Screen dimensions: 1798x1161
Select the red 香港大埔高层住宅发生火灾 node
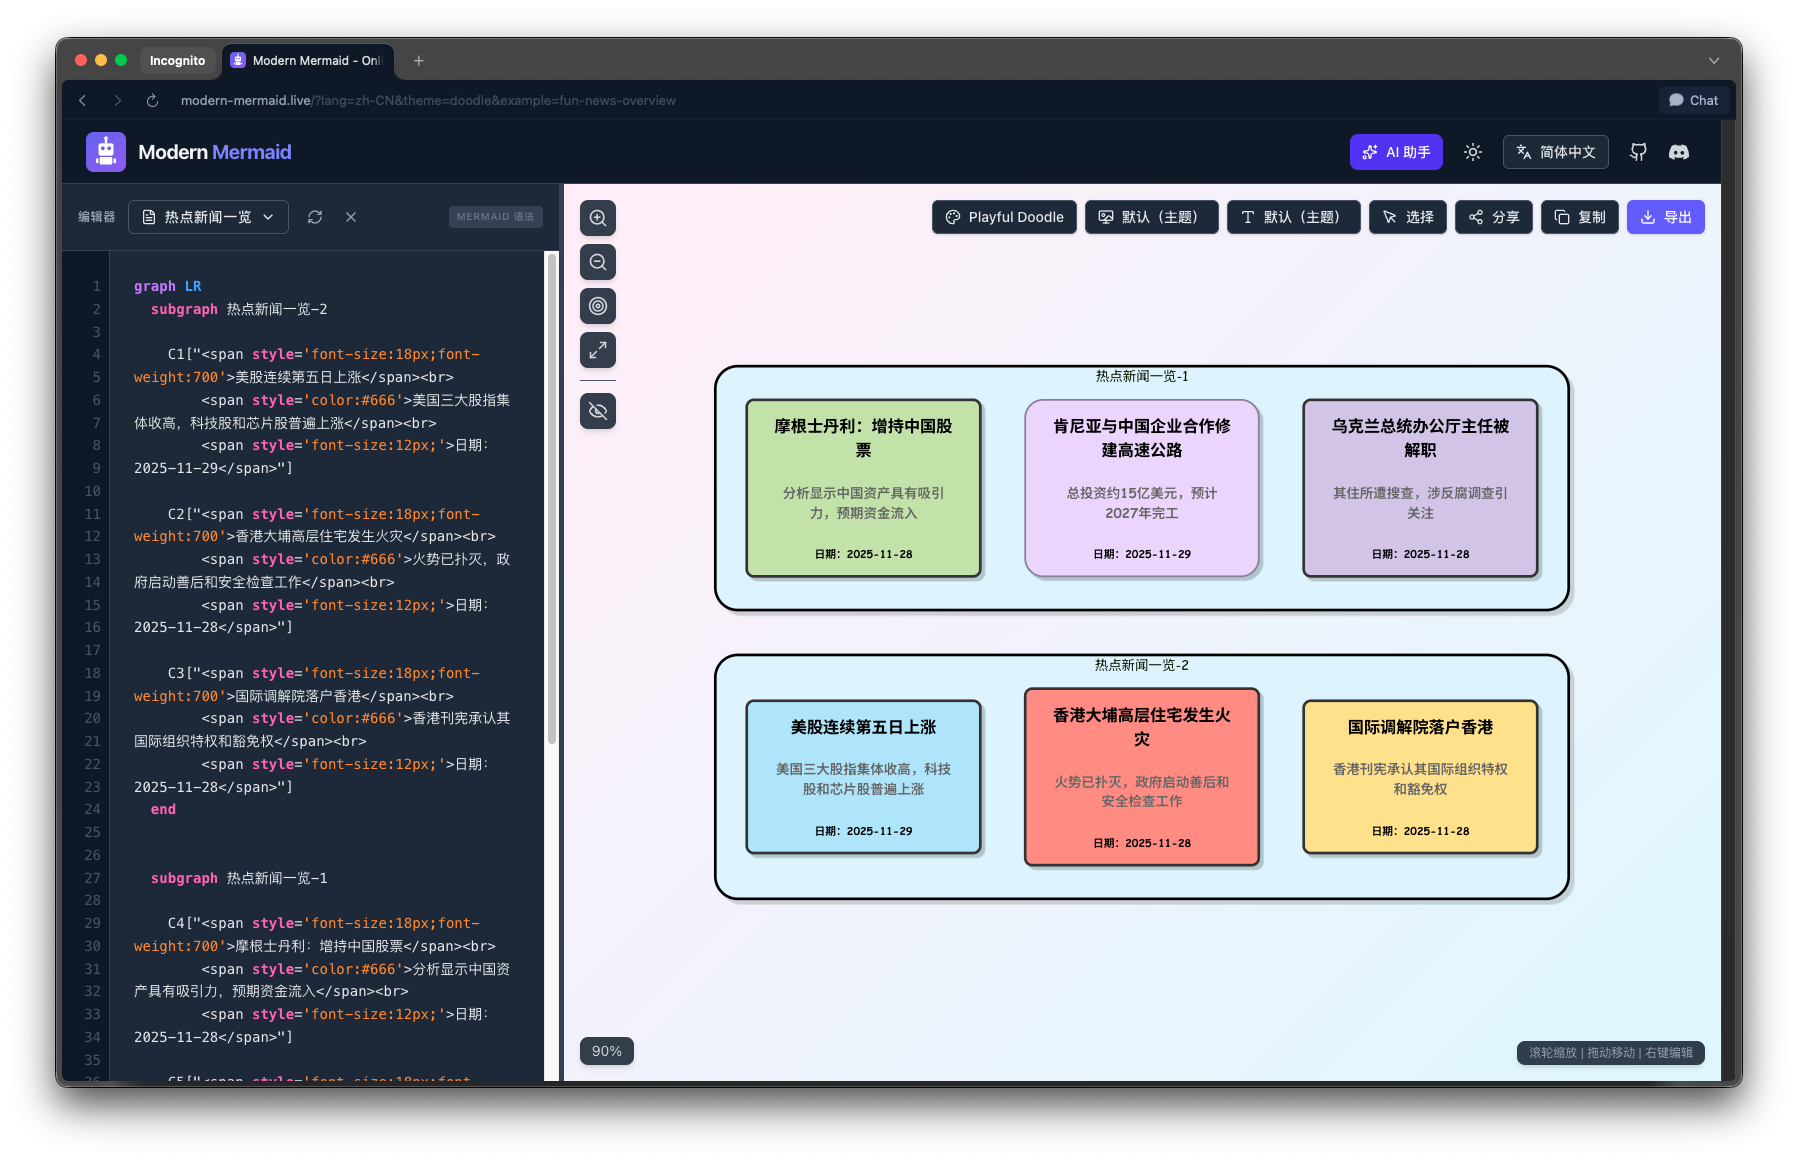pyautogui.click(x=1141, y=777)
